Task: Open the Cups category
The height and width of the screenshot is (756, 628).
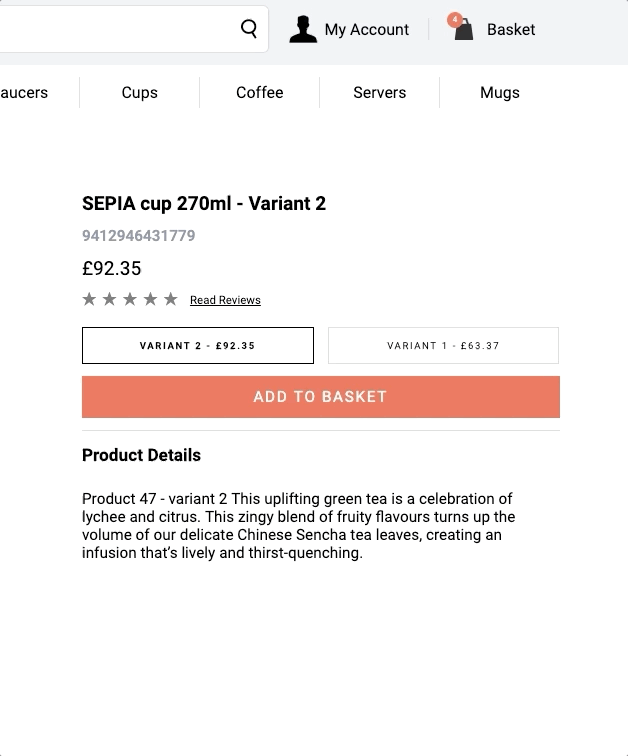Action: point(139,92)
